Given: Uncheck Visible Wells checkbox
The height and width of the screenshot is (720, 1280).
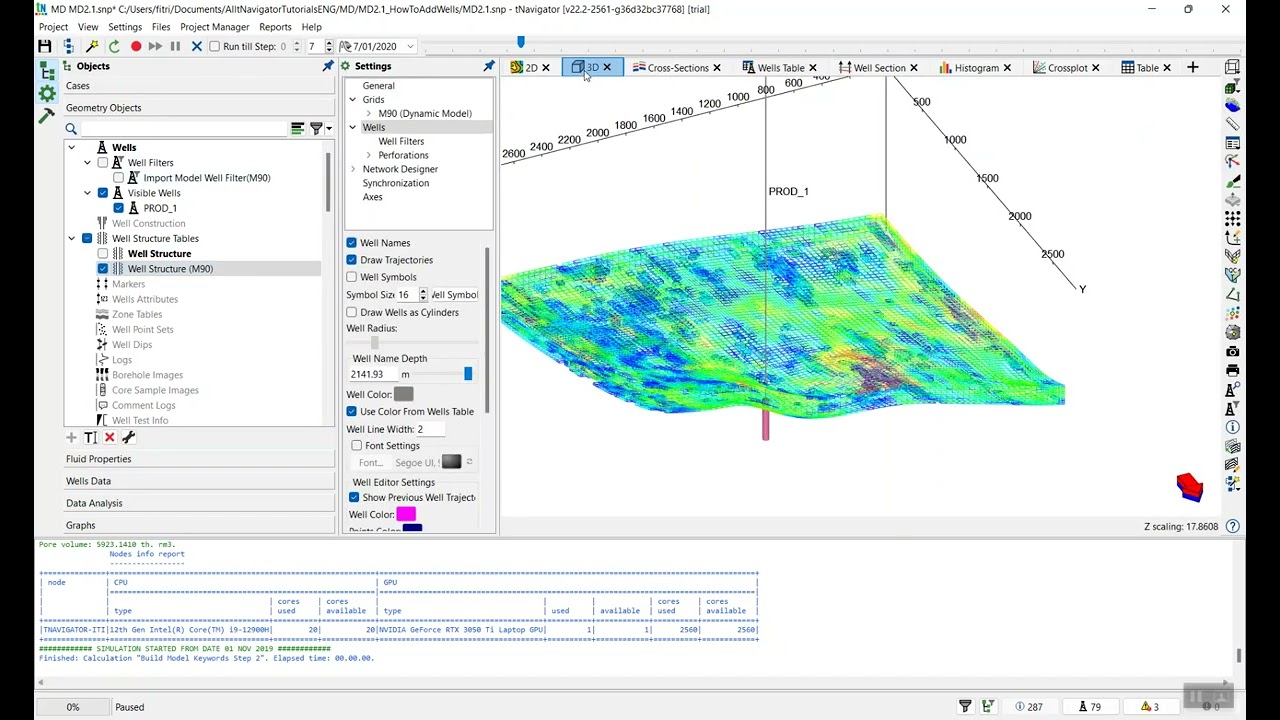Looking at the screenshot, I should [103, 193].
